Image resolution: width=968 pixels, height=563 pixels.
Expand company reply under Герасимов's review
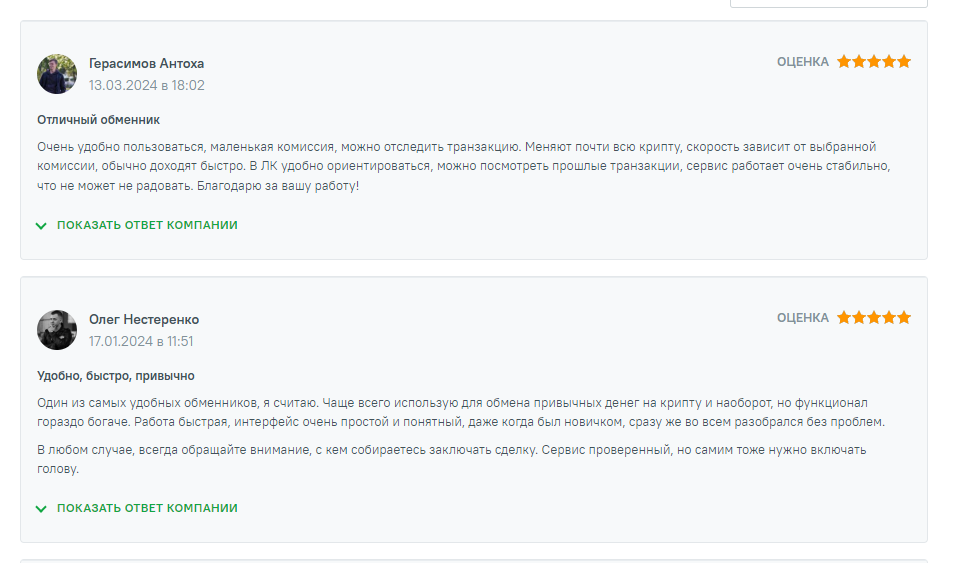(137, 225)
